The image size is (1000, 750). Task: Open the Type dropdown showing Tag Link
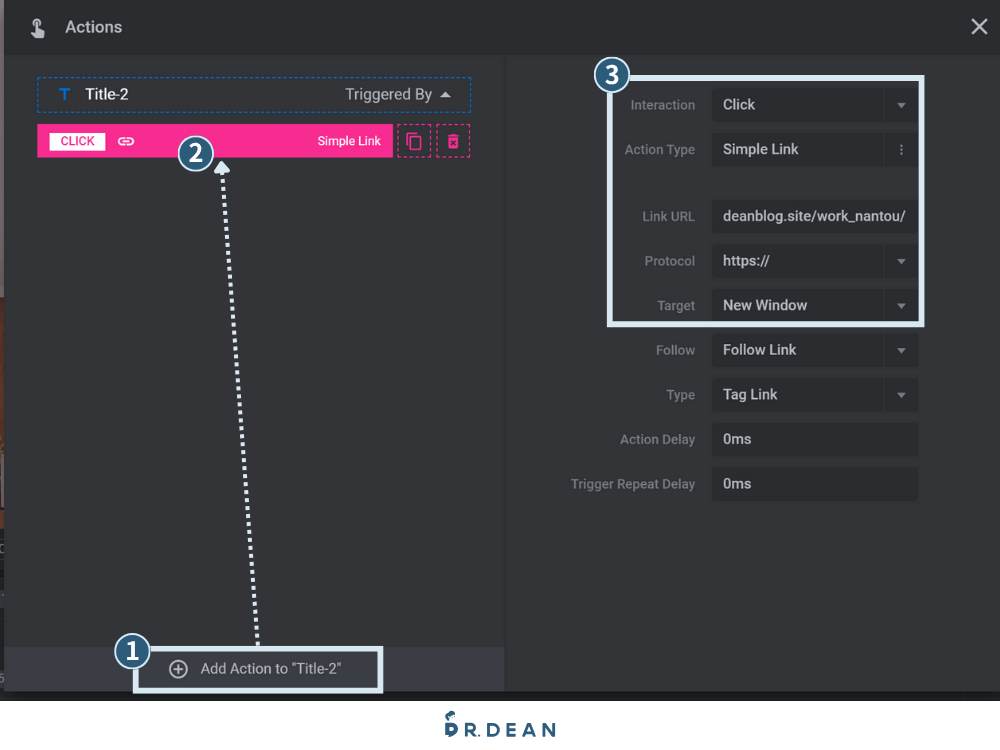pos(813,394)
